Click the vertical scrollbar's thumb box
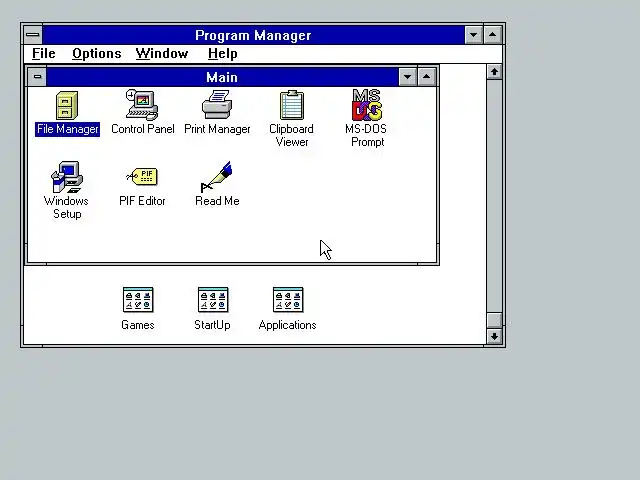 pyautogui.click(x=494, y=320)
